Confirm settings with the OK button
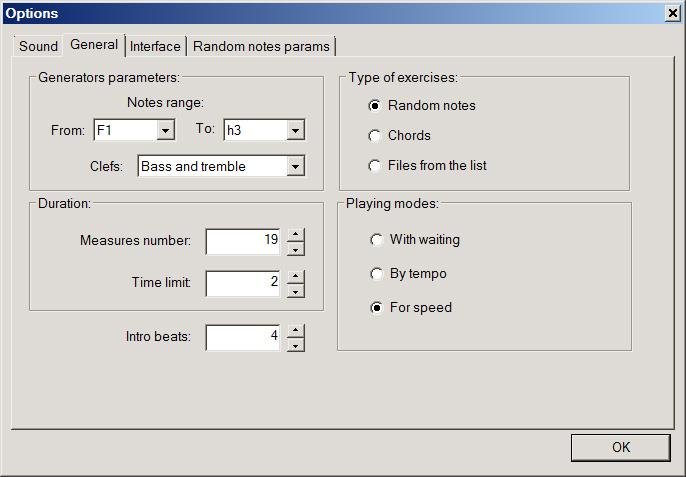Screen dimensions: 686x477 [x=620, y=447]
